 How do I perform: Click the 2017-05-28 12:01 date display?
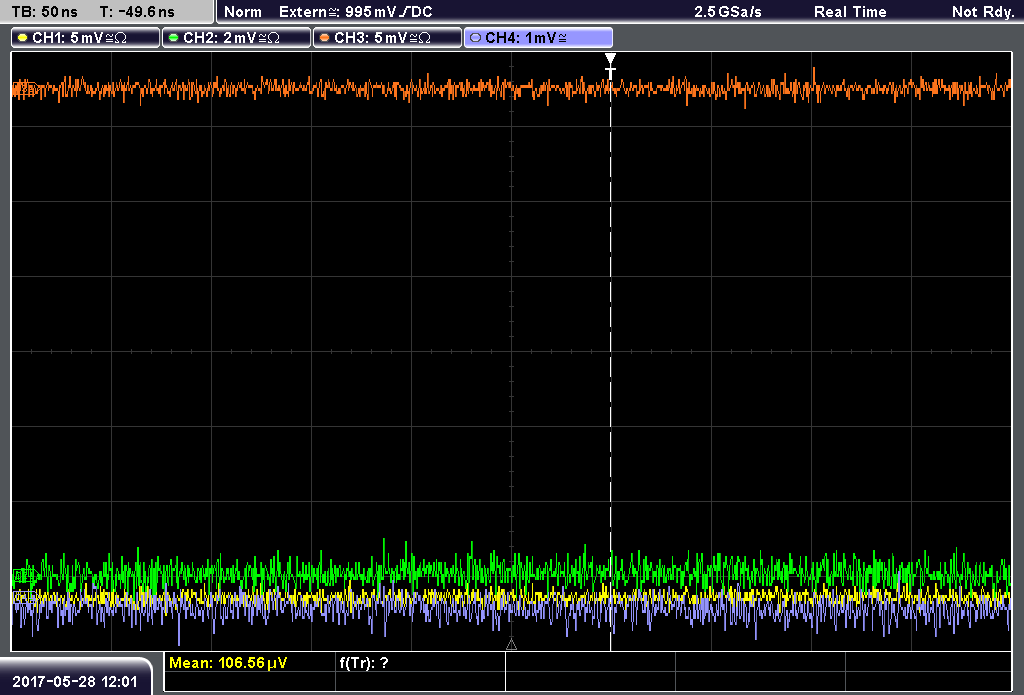[75, 682]
